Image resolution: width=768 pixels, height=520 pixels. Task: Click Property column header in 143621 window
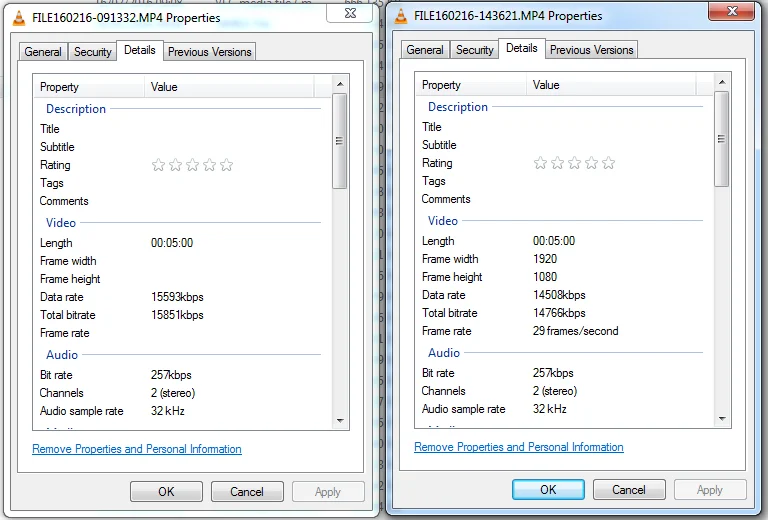(x=471, y=85)
